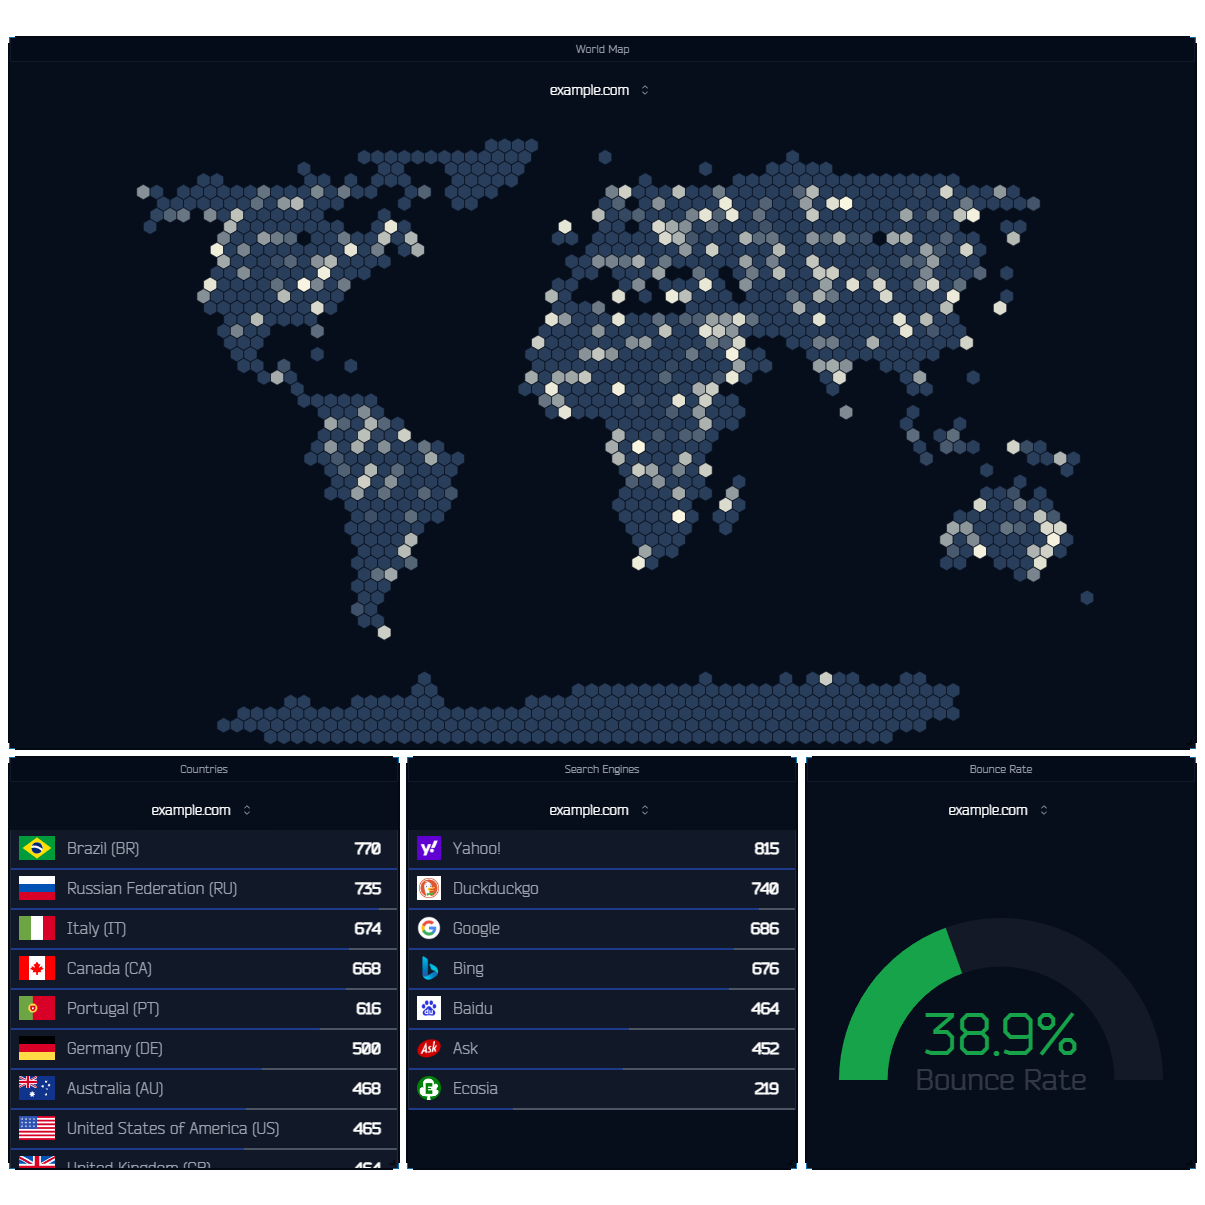Click the Bing count 676
The width and height of the screenshot is (1205, 1205).
point(765,968)
